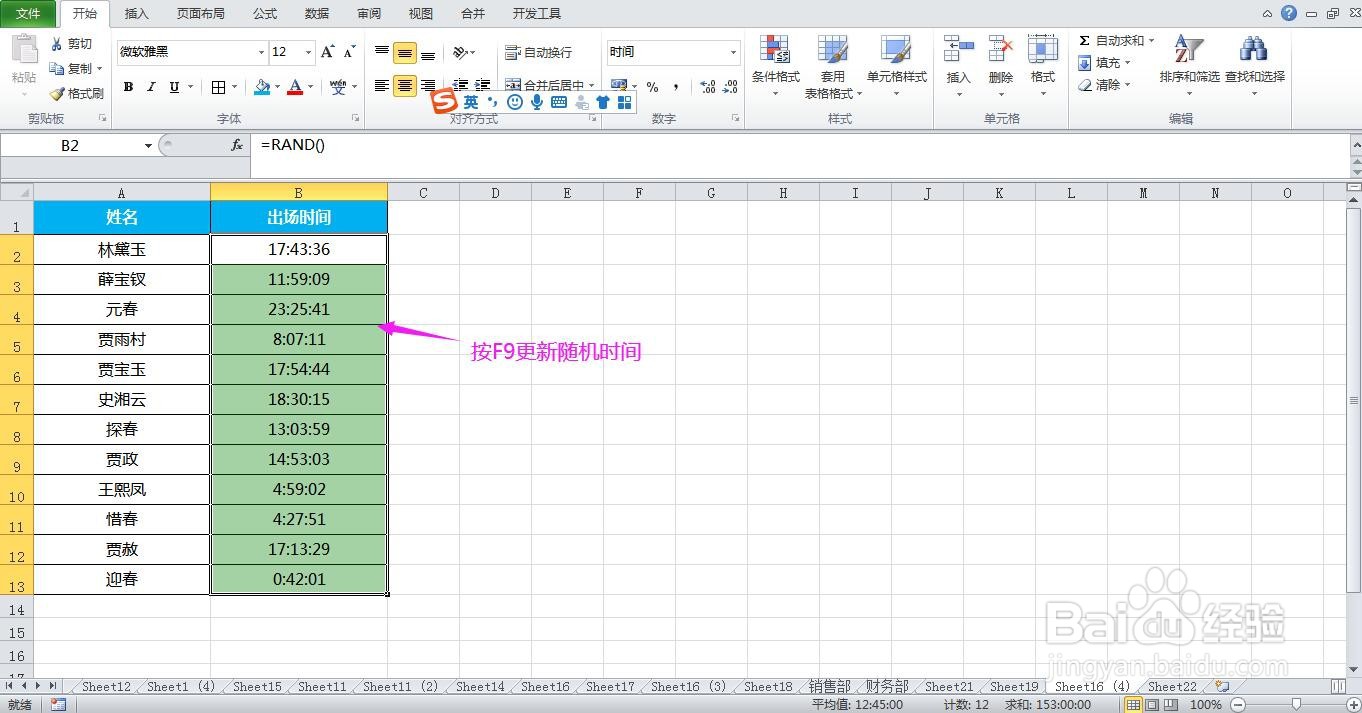1362x713 pixels.
Task: Open the phonetic guide (wén) tool
Action: tap(338, 87)
